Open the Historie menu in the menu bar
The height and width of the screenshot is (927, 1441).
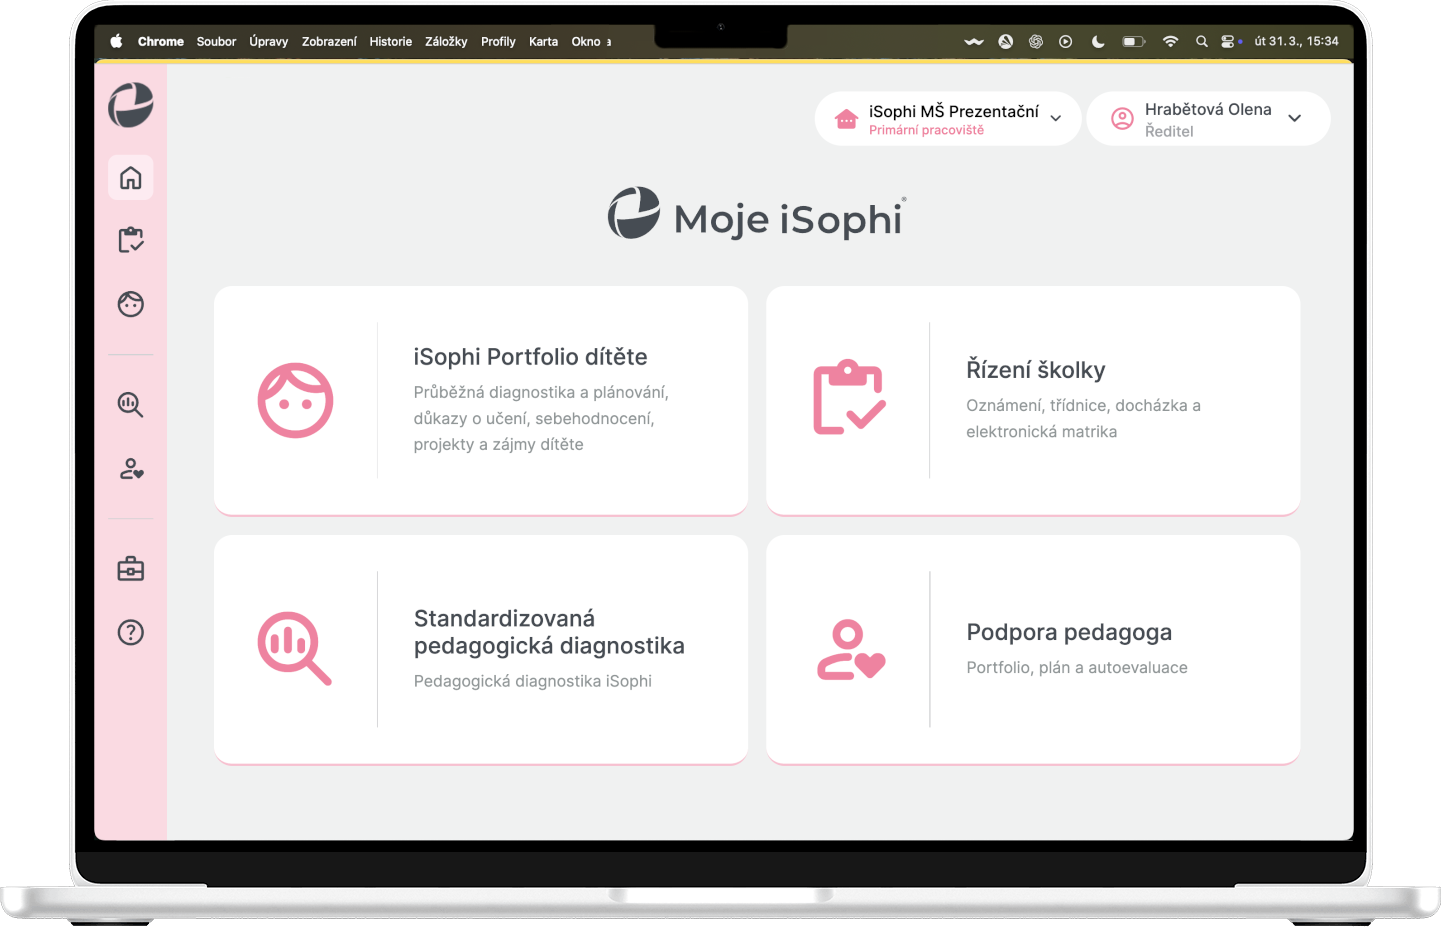click(x=390, y=42)
